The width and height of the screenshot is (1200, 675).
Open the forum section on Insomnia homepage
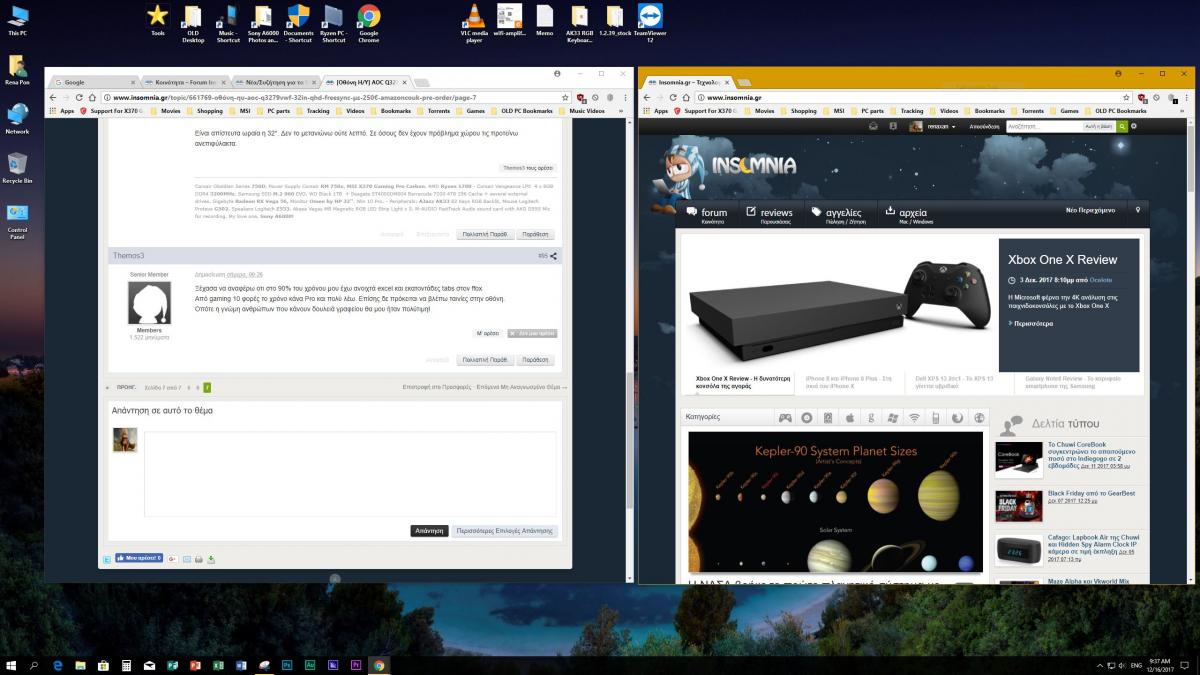pyautogui.click(x=707, y=215)
